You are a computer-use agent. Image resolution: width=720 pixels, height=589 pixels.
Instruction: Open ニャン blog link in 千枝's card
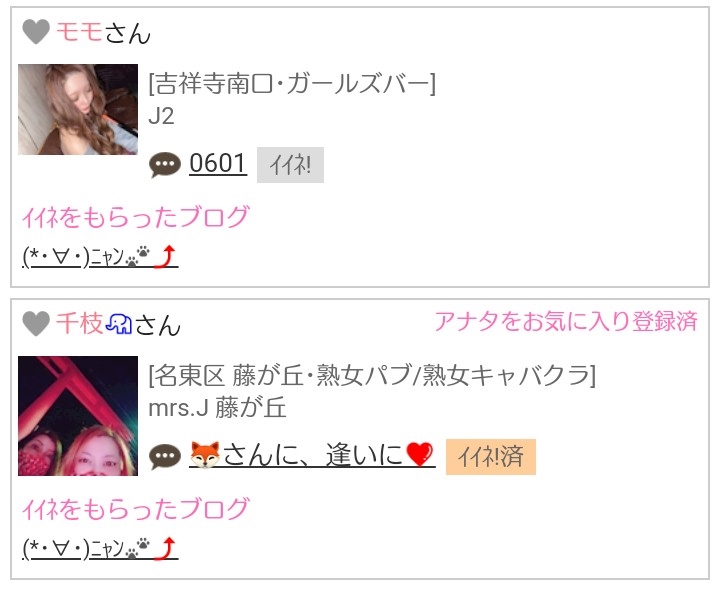click(100, 549)
